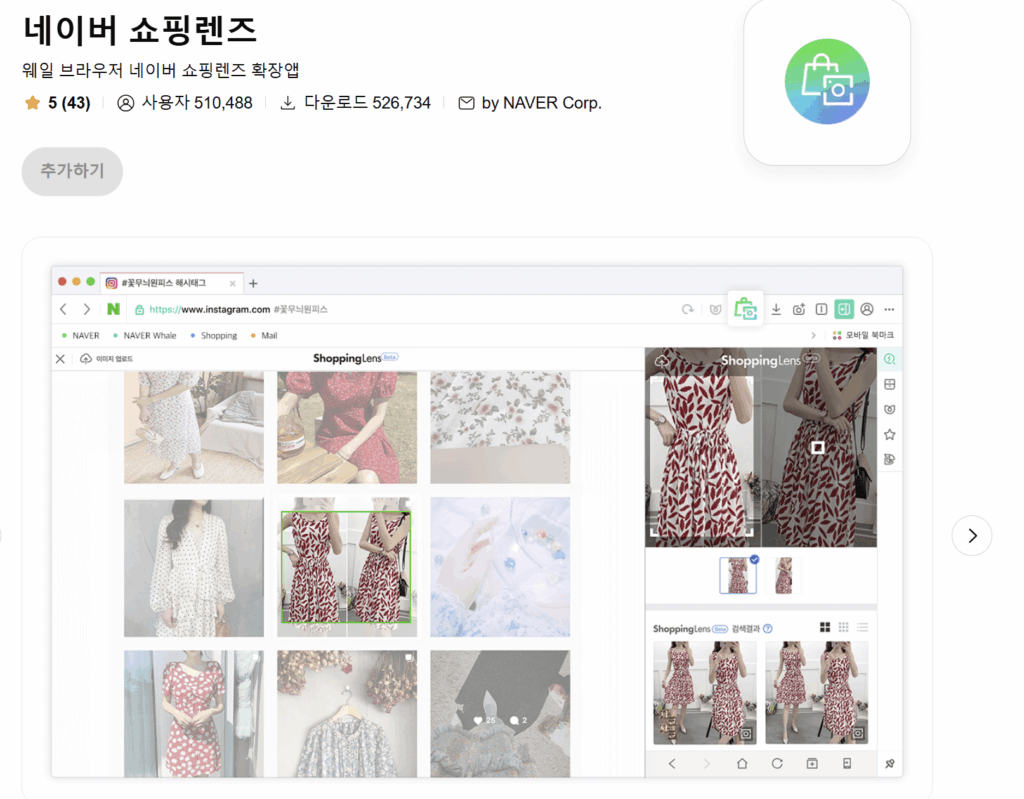
Task: Click the help question mark beside 검색결과
Action: [x=767, y=628]
